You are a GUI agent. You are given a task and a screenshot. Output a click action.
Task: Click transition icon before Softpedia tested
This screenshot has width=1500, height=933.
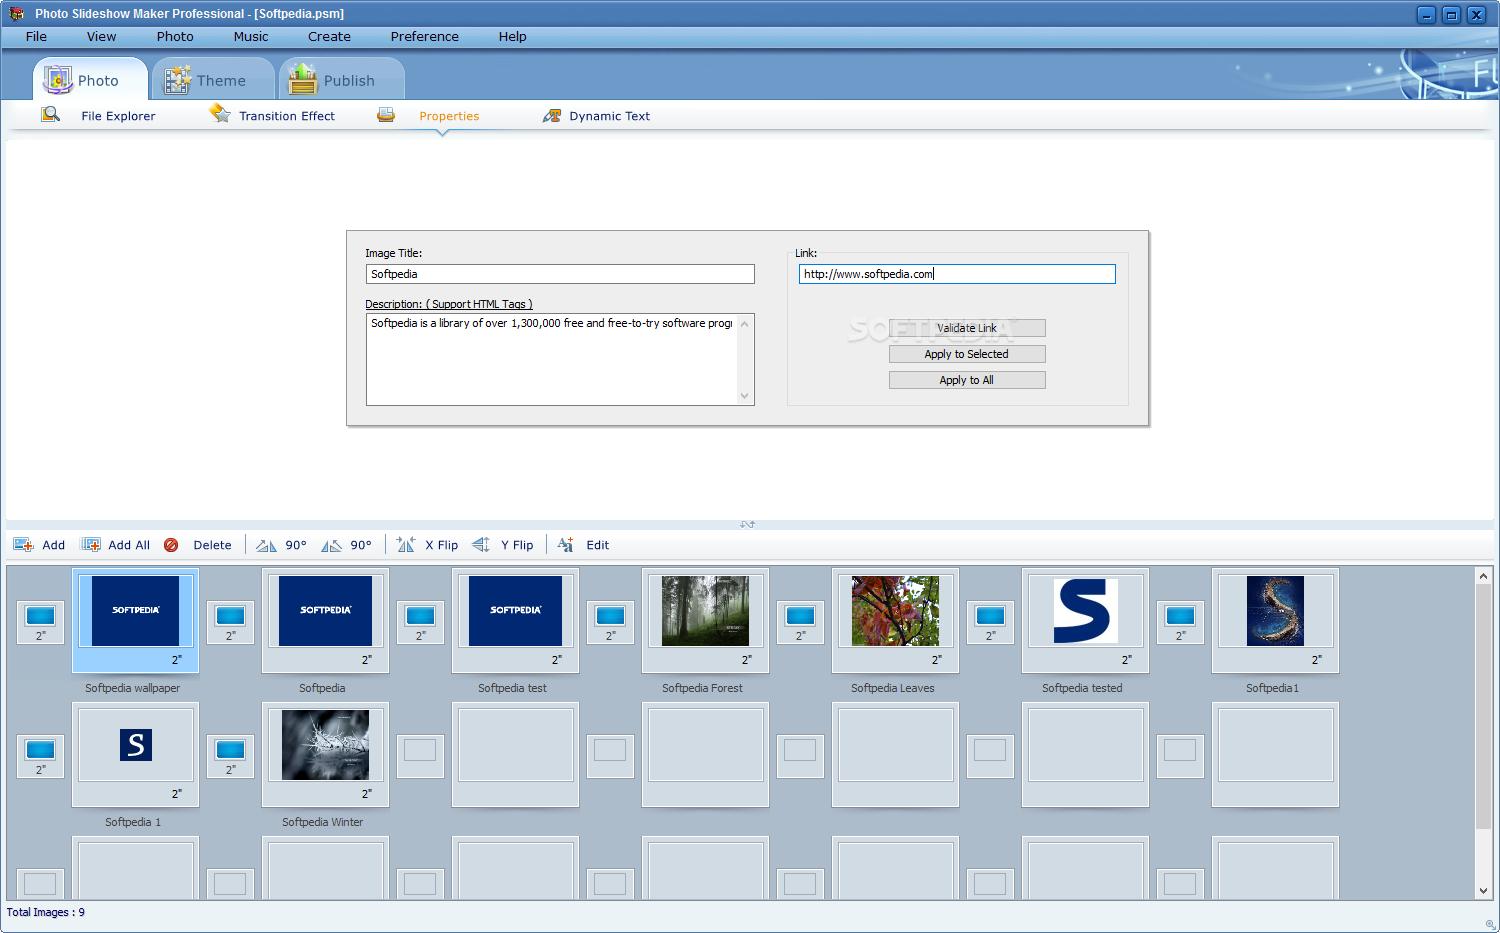coord(991,622)
